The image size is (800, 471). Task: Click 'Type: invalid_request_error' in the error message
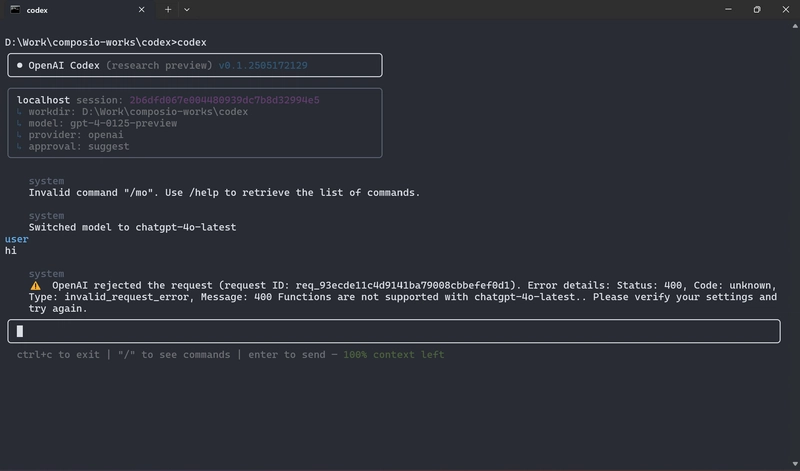tap(111, 297)
